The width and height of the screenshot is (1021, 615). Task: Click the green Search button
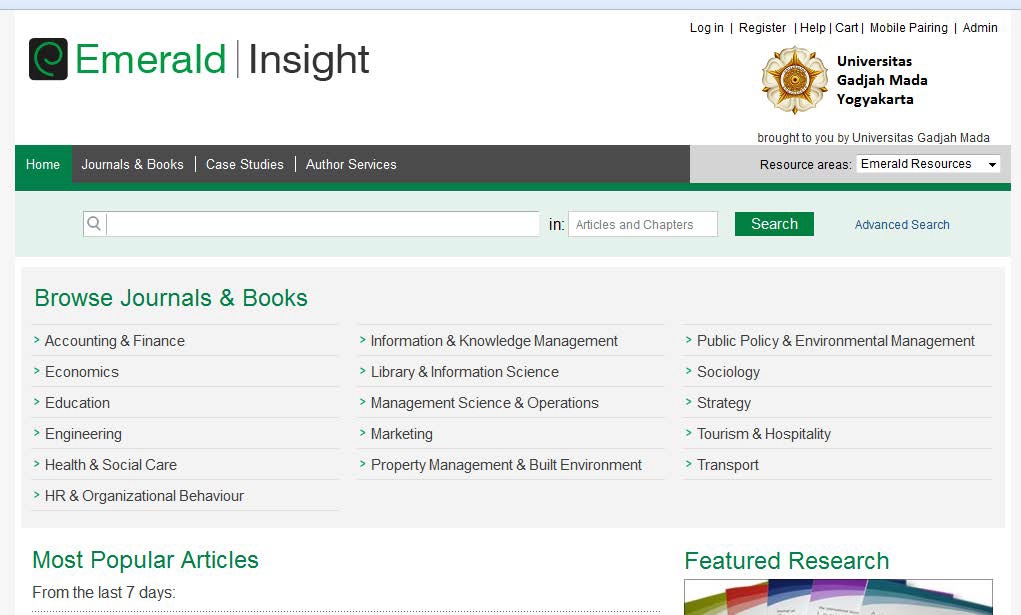(x=774, y=224)
